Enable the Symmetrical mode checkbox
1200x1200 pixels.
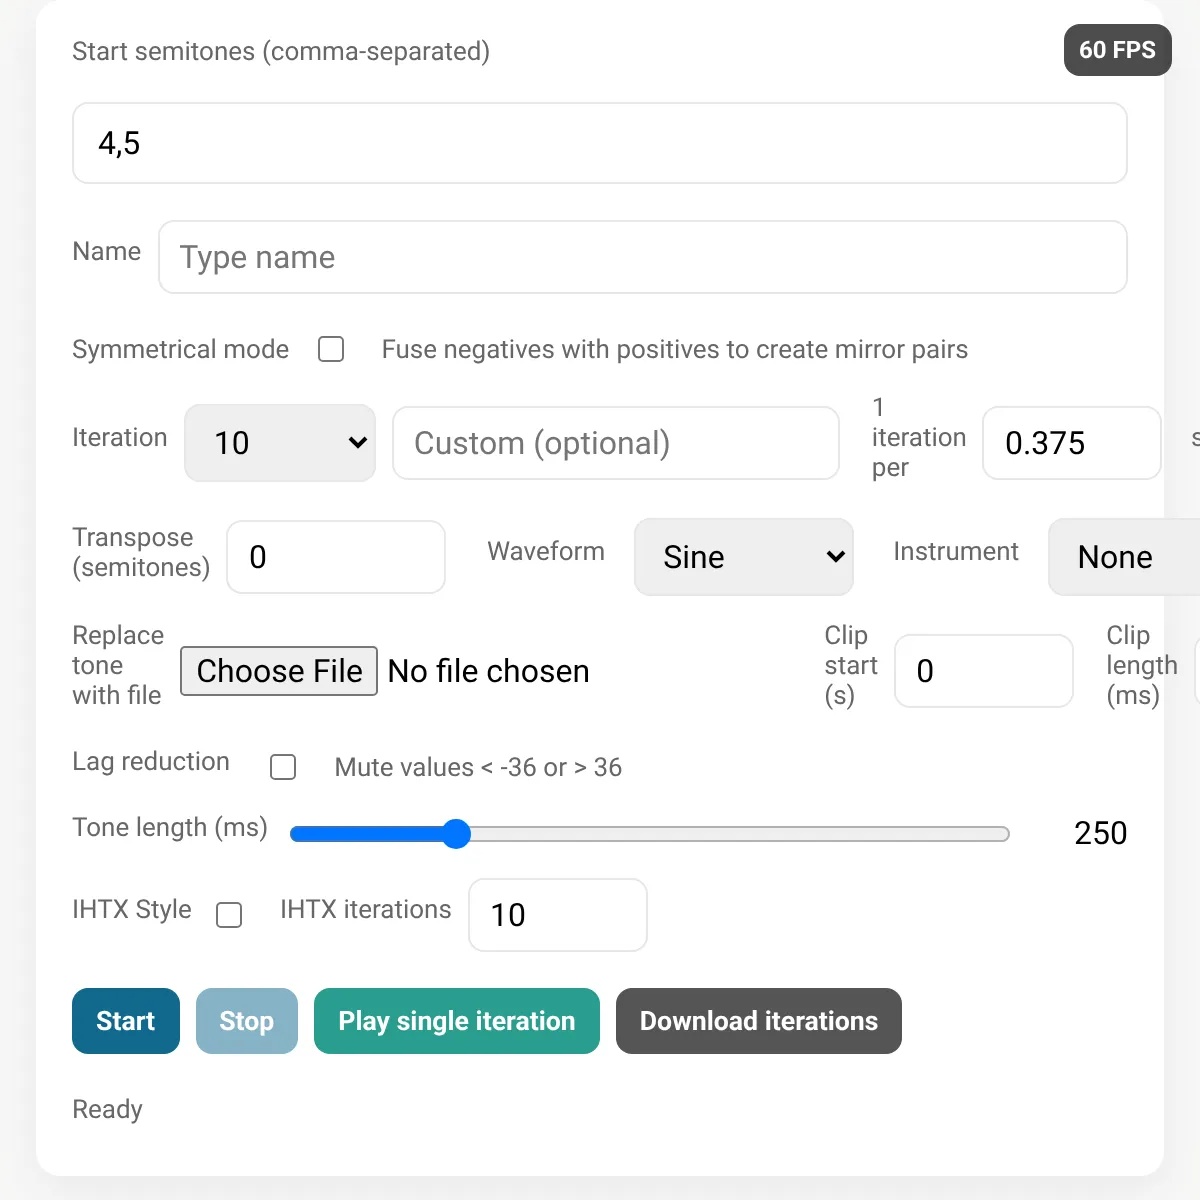(x=331, y=349)
